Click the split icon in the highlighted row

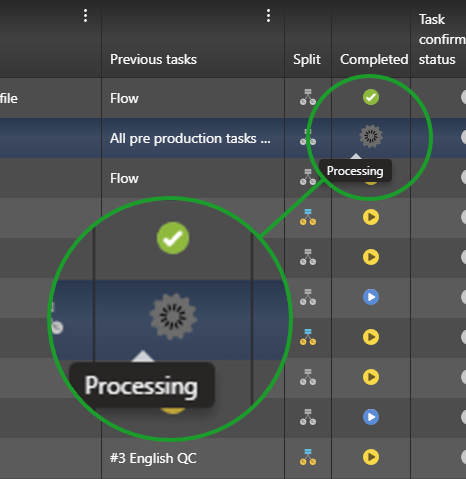pyautogui.click(x=308, y=137)
